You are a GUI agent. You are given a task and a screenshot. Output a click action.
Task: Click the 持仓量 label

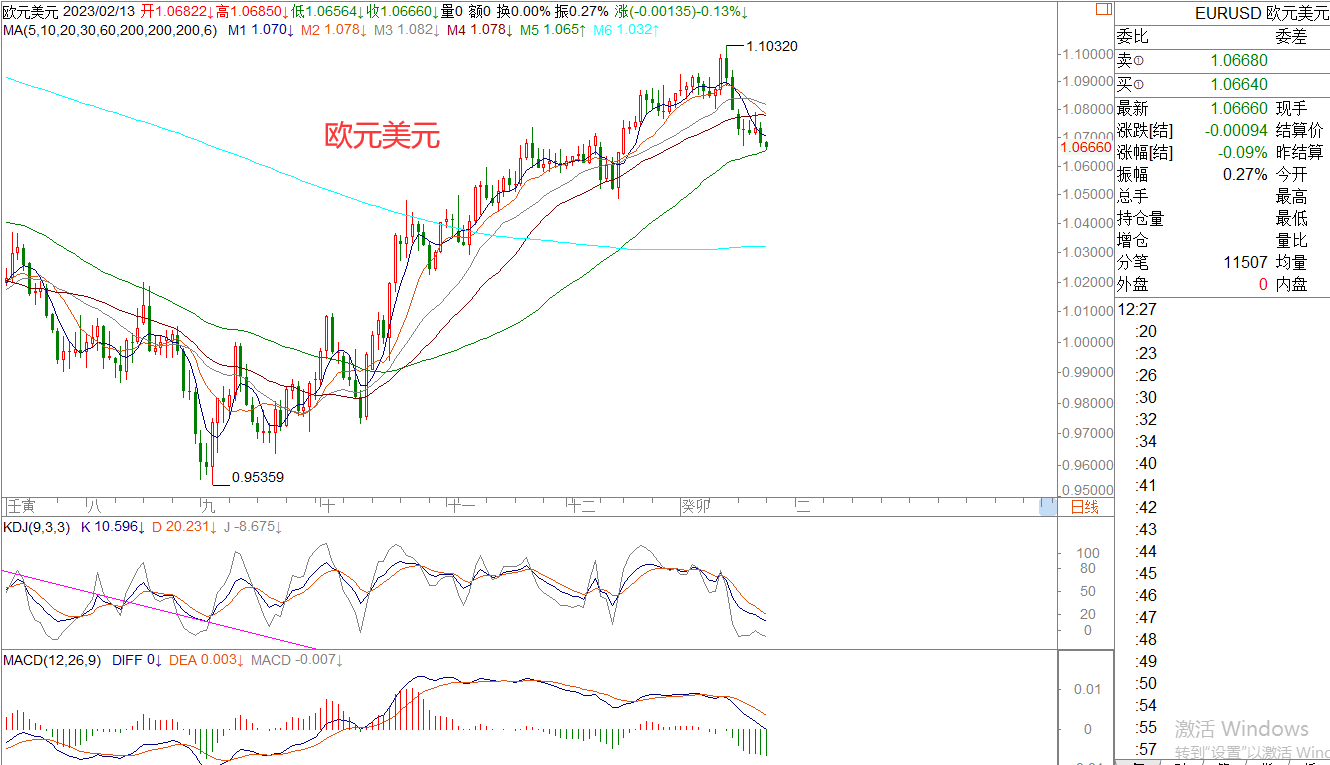(1141, 218)
